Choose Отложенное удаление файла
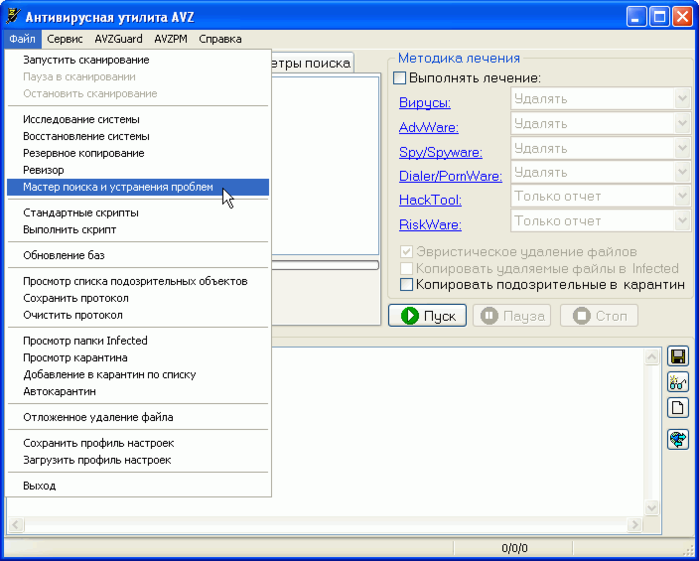The height and width of the screenshot is (561, 699). coord(138,417)
